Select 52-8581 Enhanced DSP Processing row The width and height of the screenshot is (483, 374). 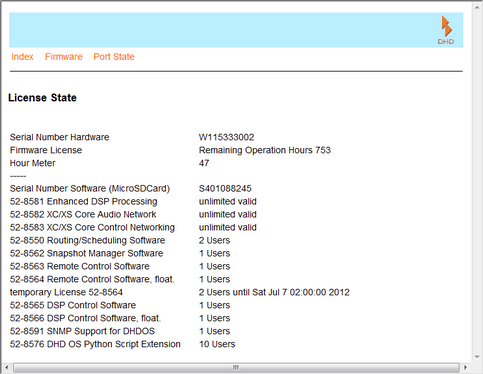point(83,202)
